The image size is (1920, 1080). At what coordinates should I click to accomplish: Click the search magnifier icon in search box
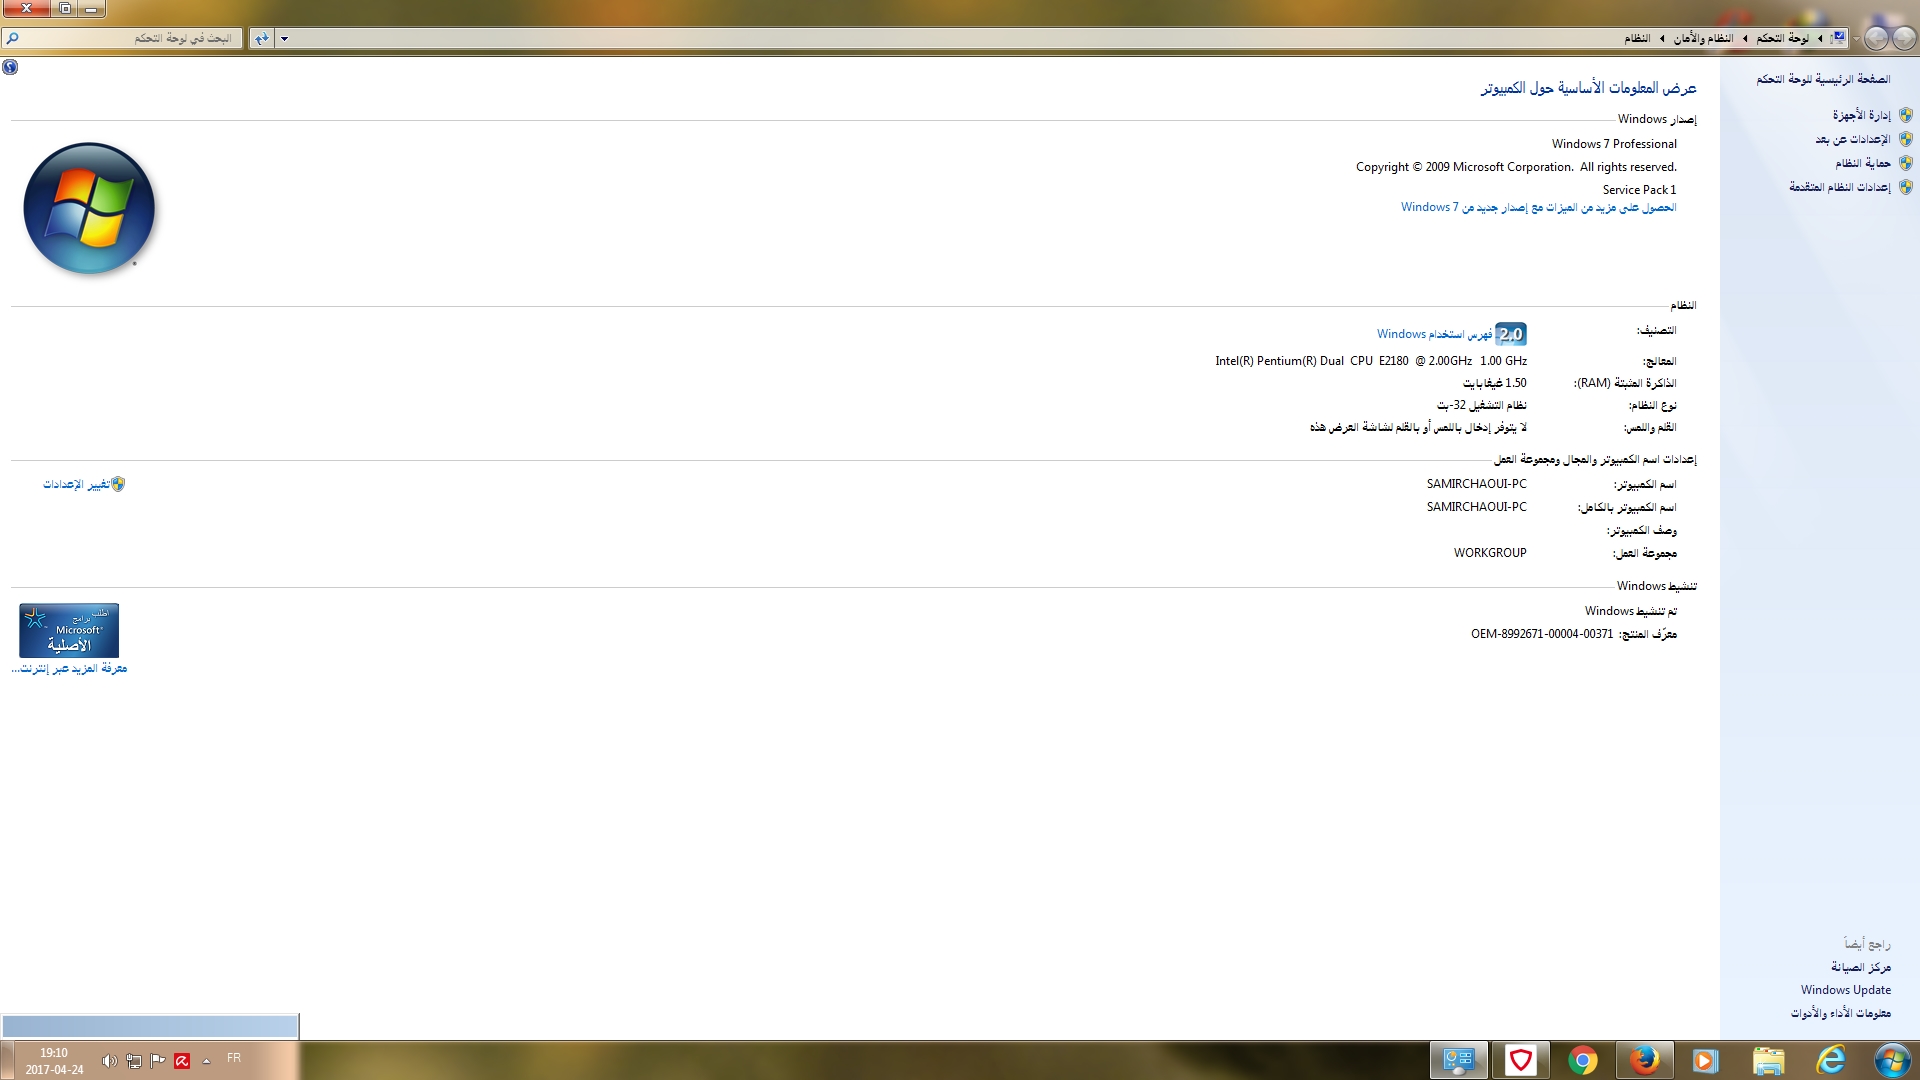(13, 39)
